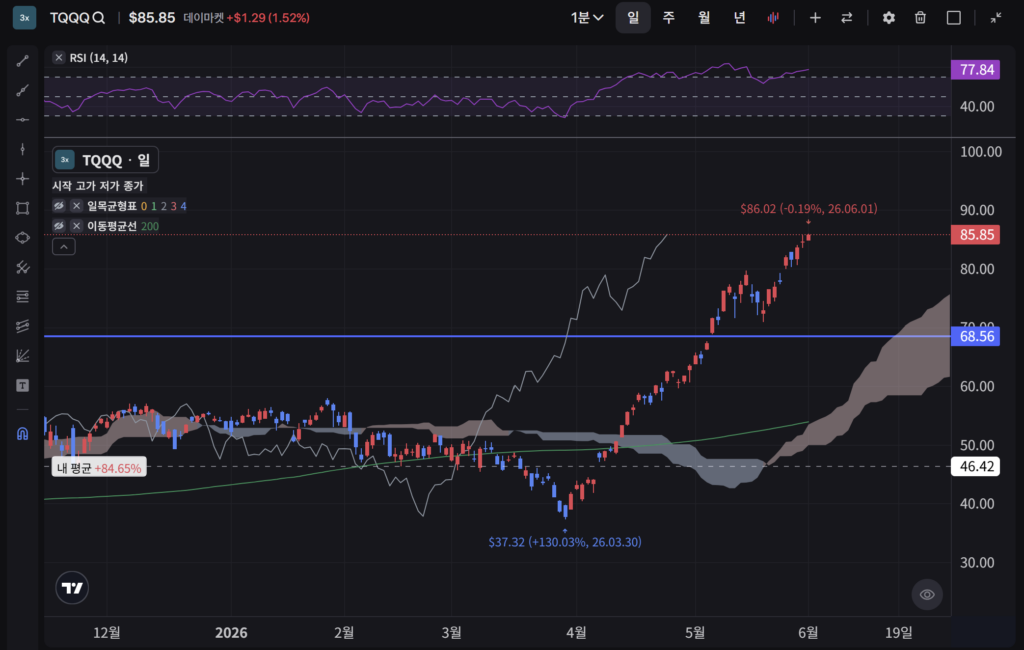Remove the 이동평균선 indicator
Image resolution: width=1024 pixels, height=650 pixels.
point(76,225)
